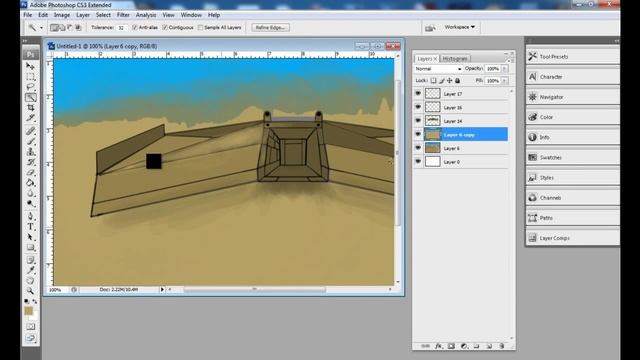Open the Edit menu
This screenshot has width=640, height=360.
(x=43, y=15)
